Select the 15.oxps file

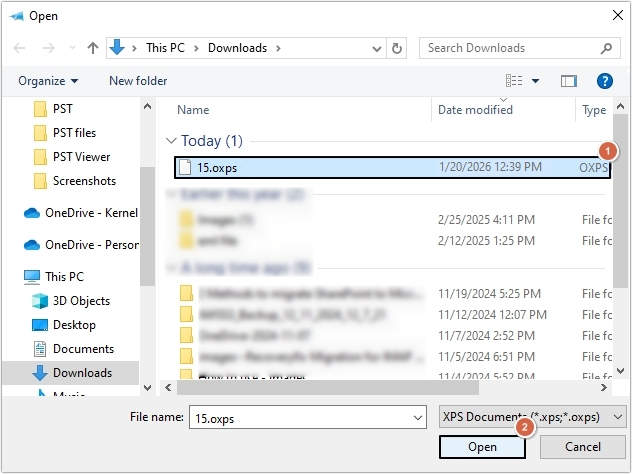392,167
